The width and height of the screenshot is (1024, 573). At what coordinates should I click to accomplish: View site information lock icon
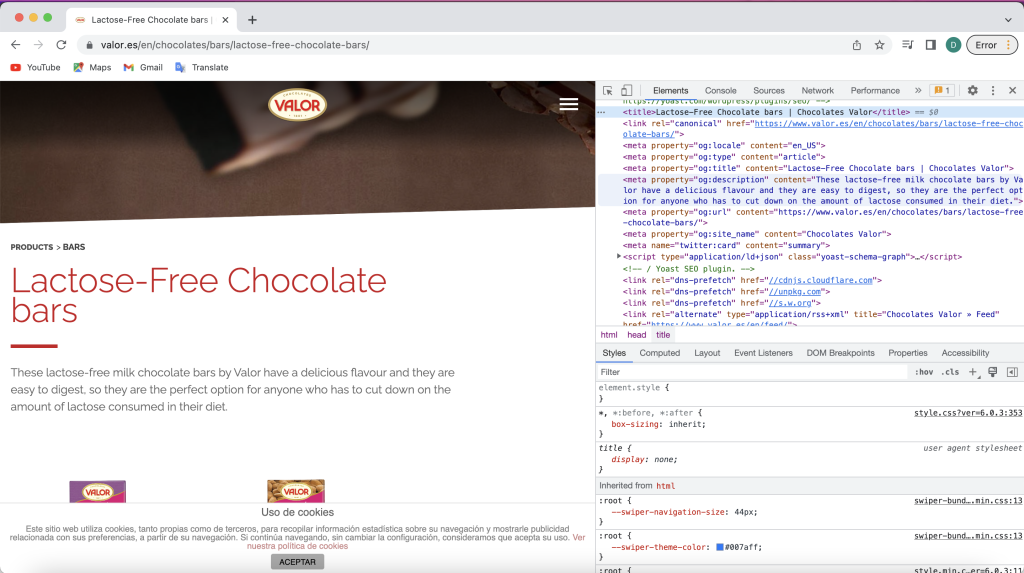(89, 45)
